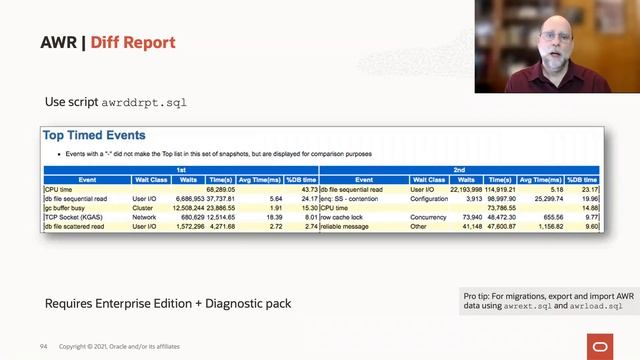Select the 25,299.74 average time value
The image size is (640, 360).
[549, 199]
